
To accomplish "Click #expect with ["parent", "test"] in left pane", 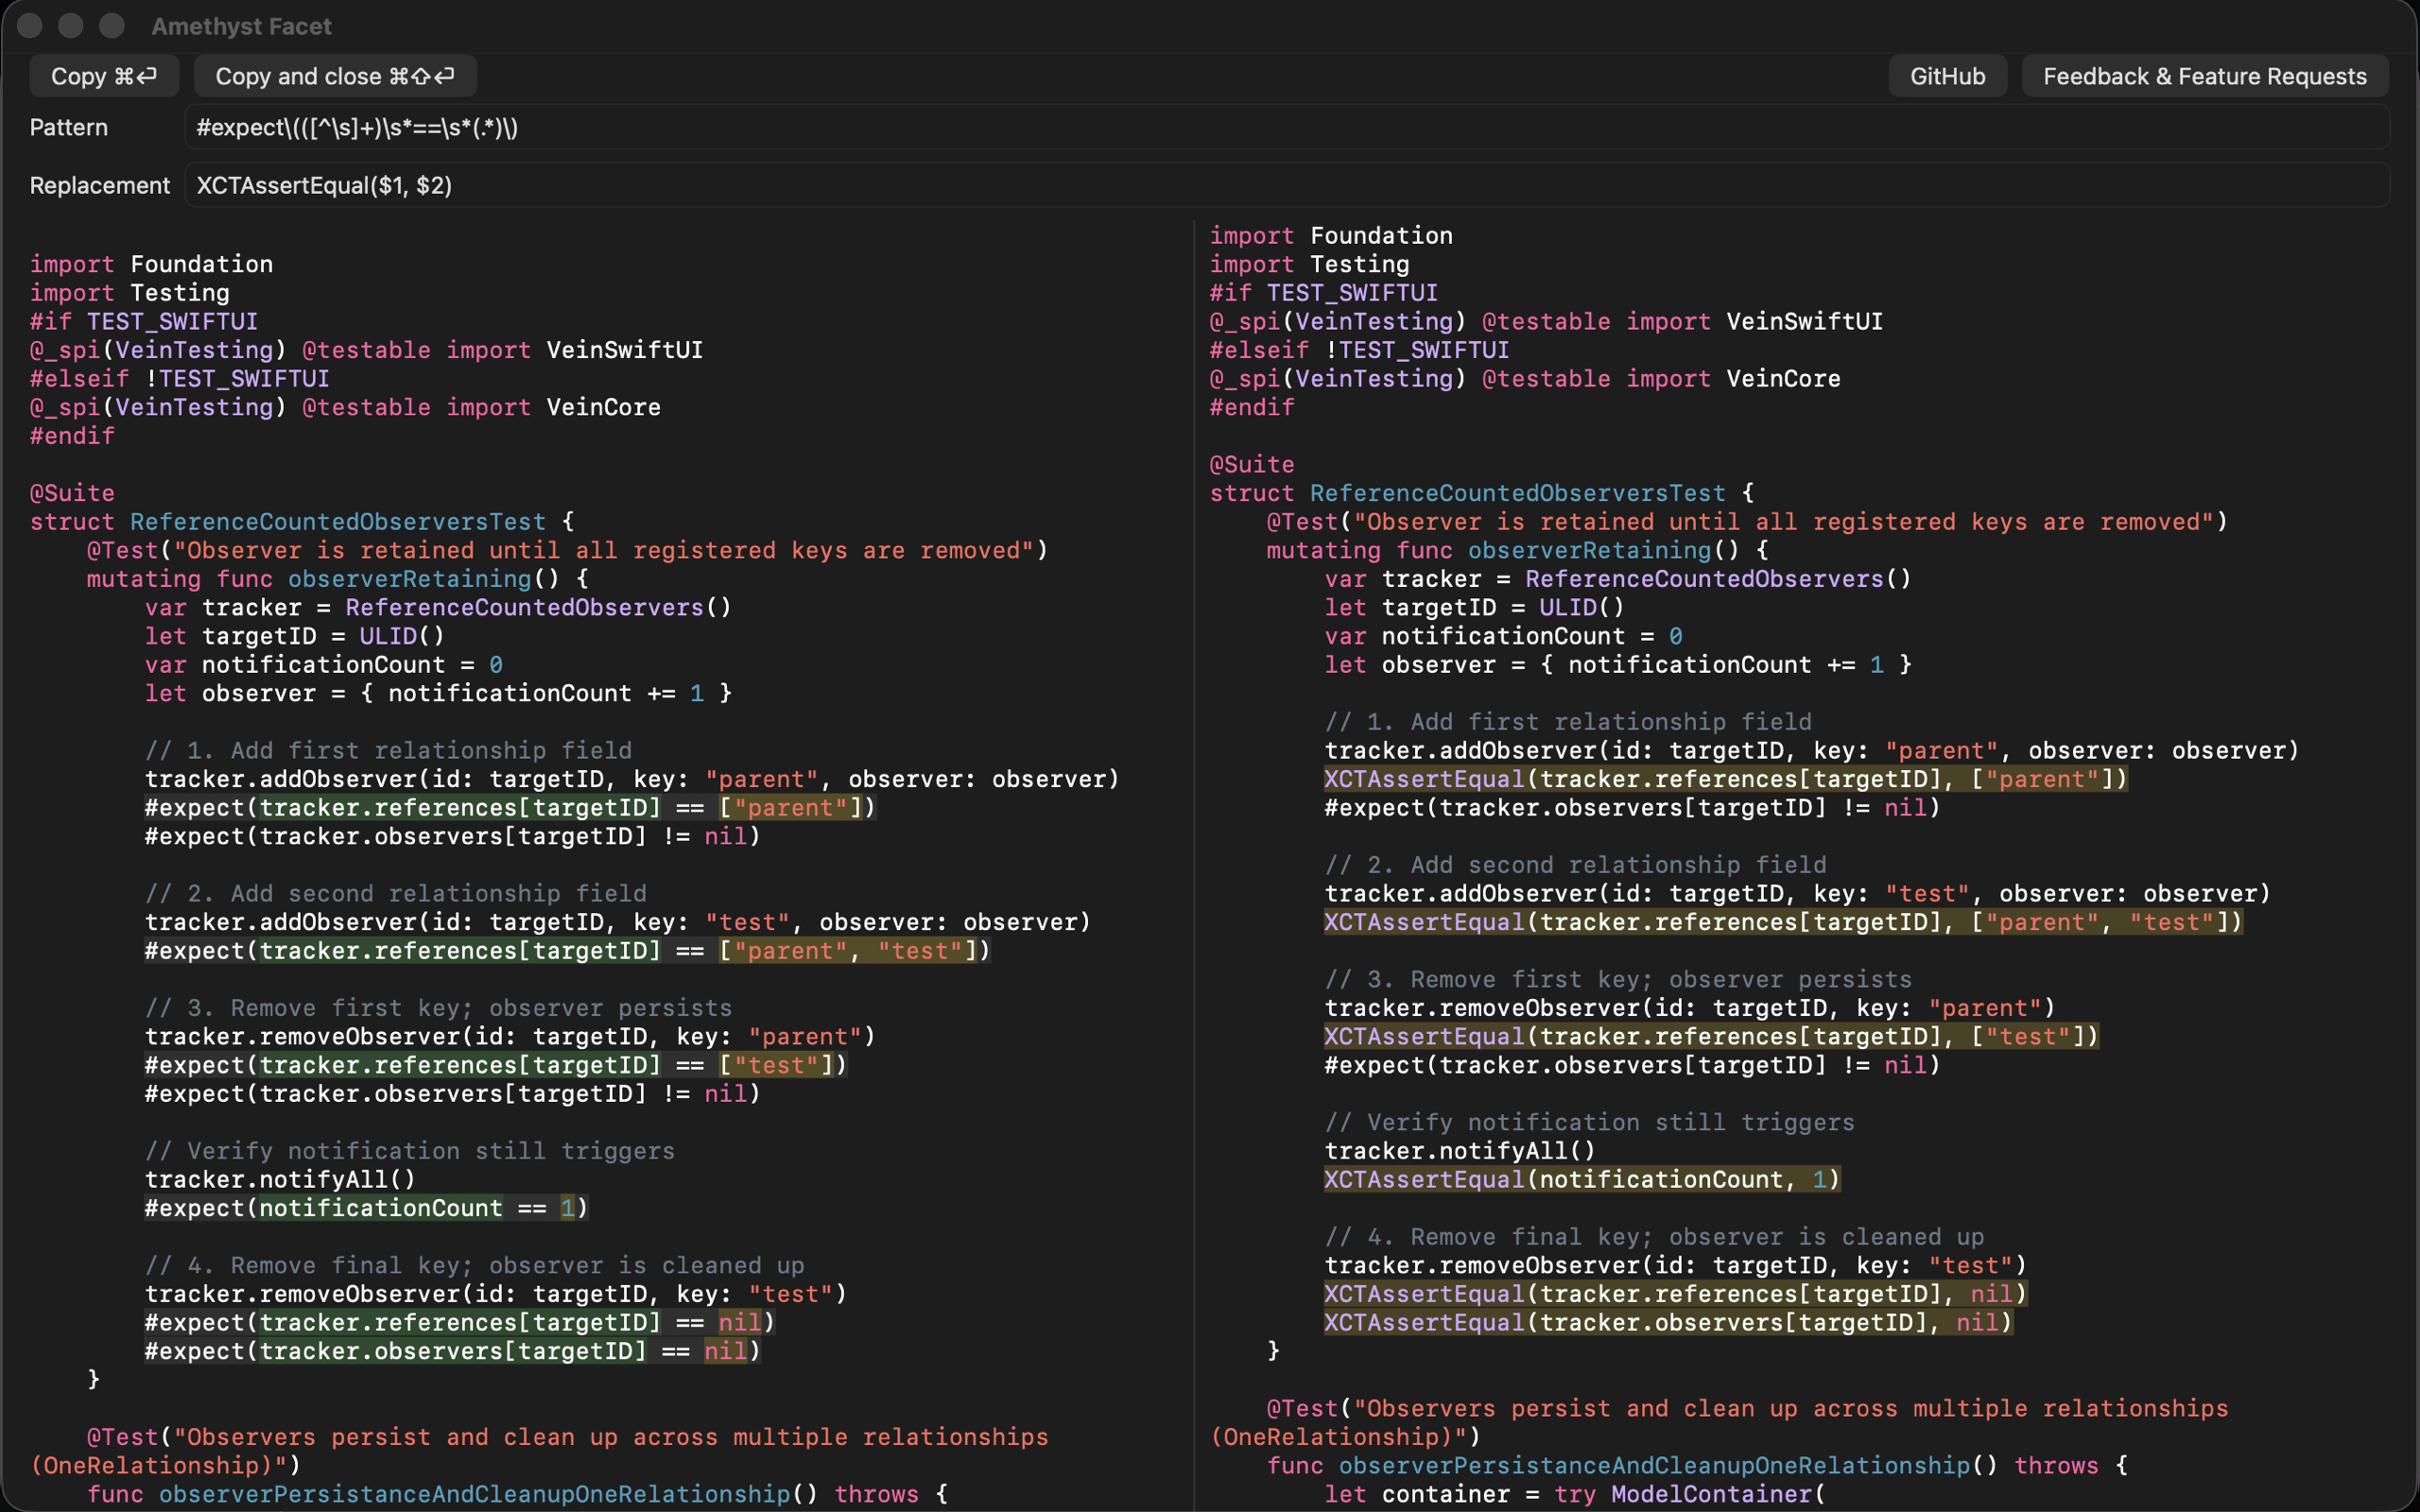I will (567, 950).
